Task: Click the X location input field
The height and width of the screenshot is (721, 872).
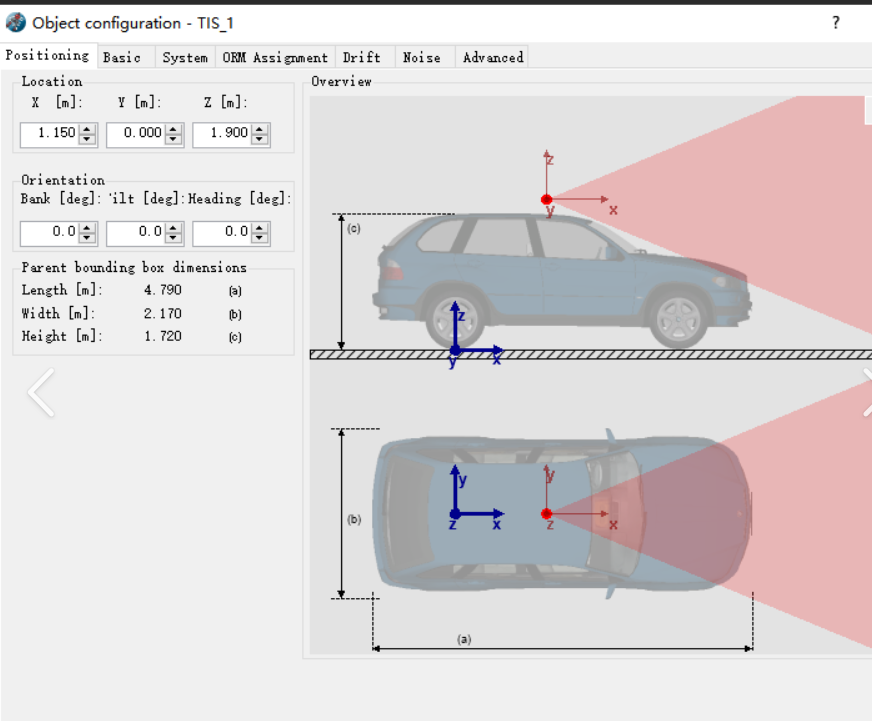Action: tap(49, 134)
